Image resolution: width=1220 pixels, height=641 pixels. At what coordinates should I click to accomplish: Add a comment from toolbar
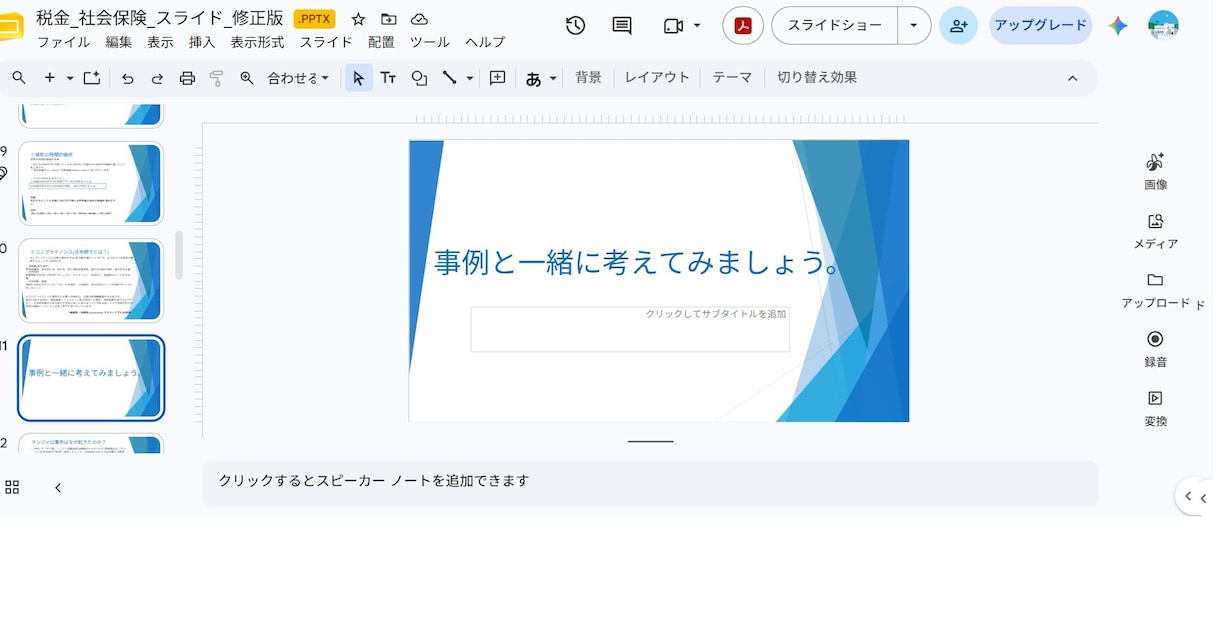(x=498, y=78)
